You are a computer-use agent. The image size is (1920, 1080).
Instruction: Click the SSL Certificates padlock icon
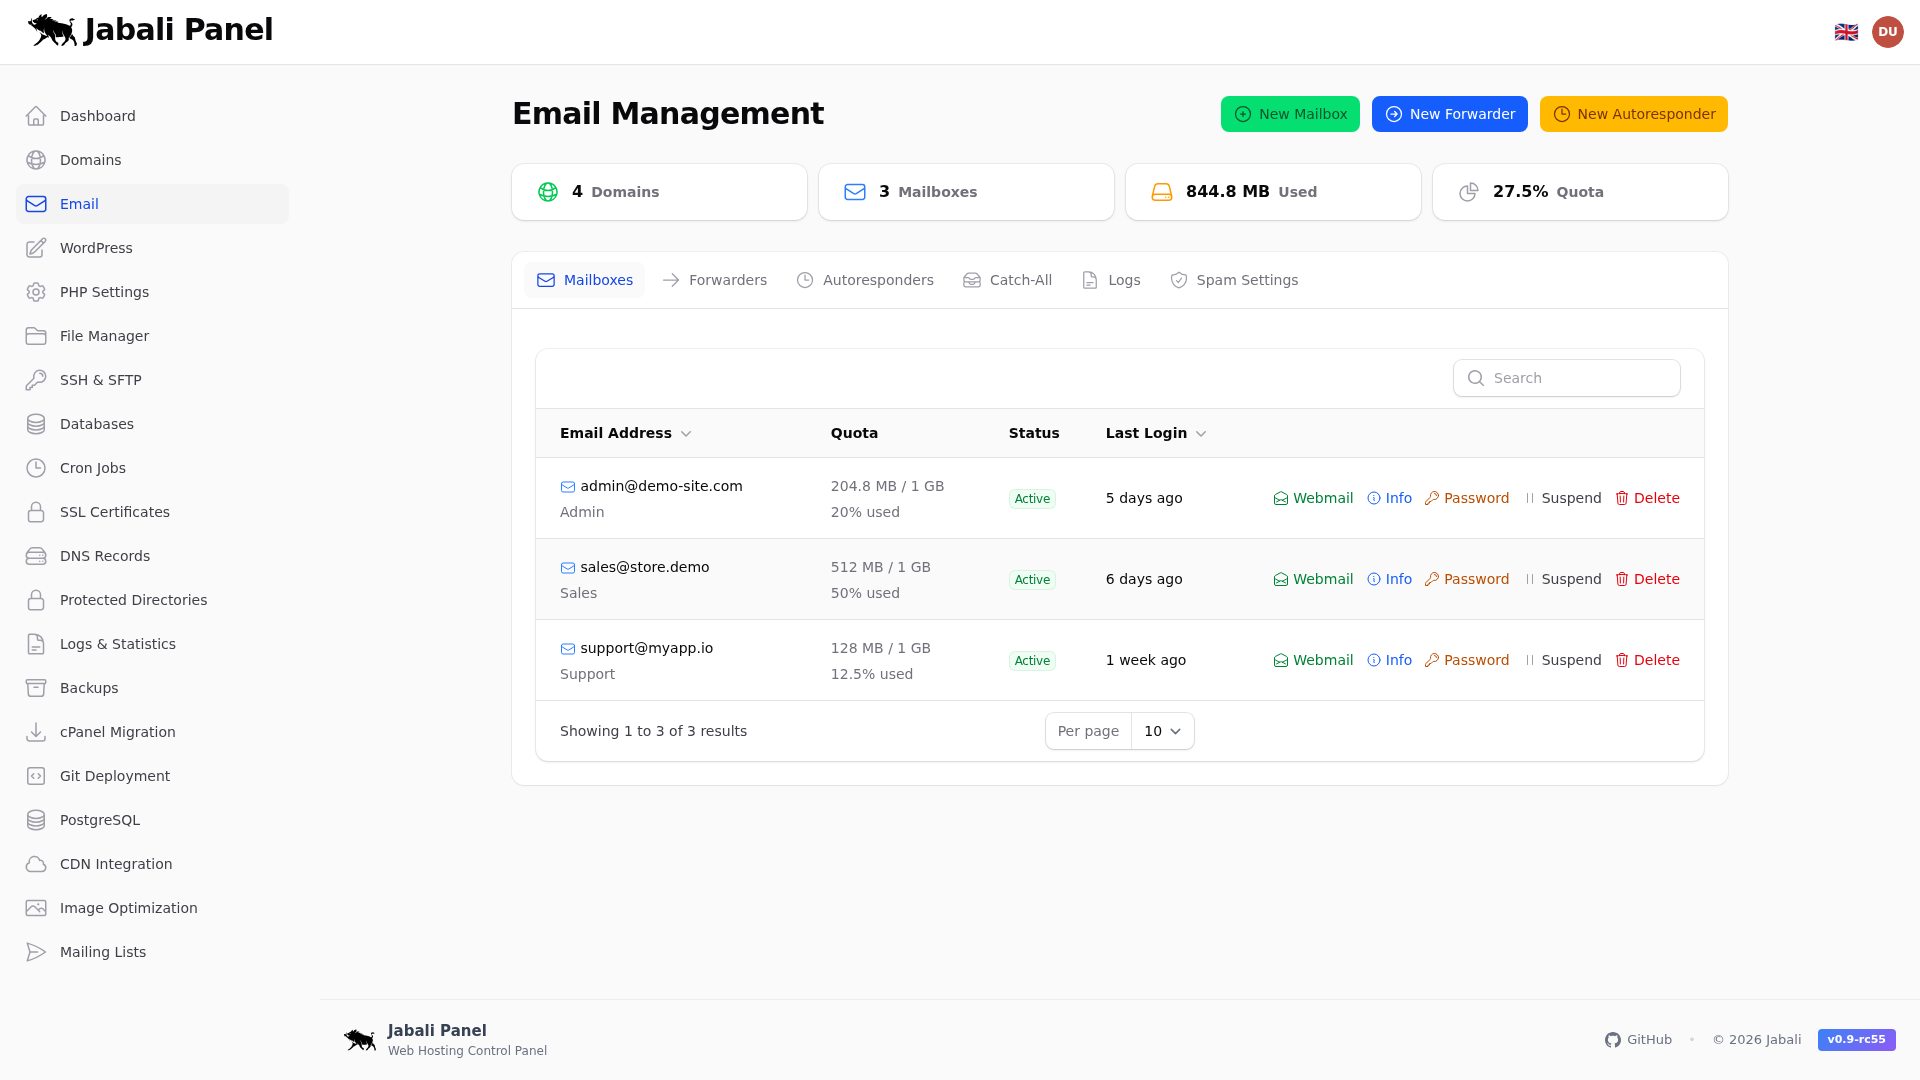click(36, 512)
